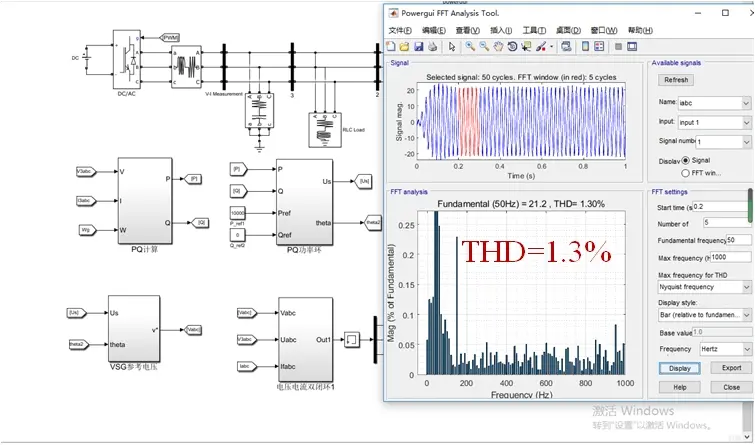
Task: Select the Edit Plot arrow tool
Action: (451, 46)
